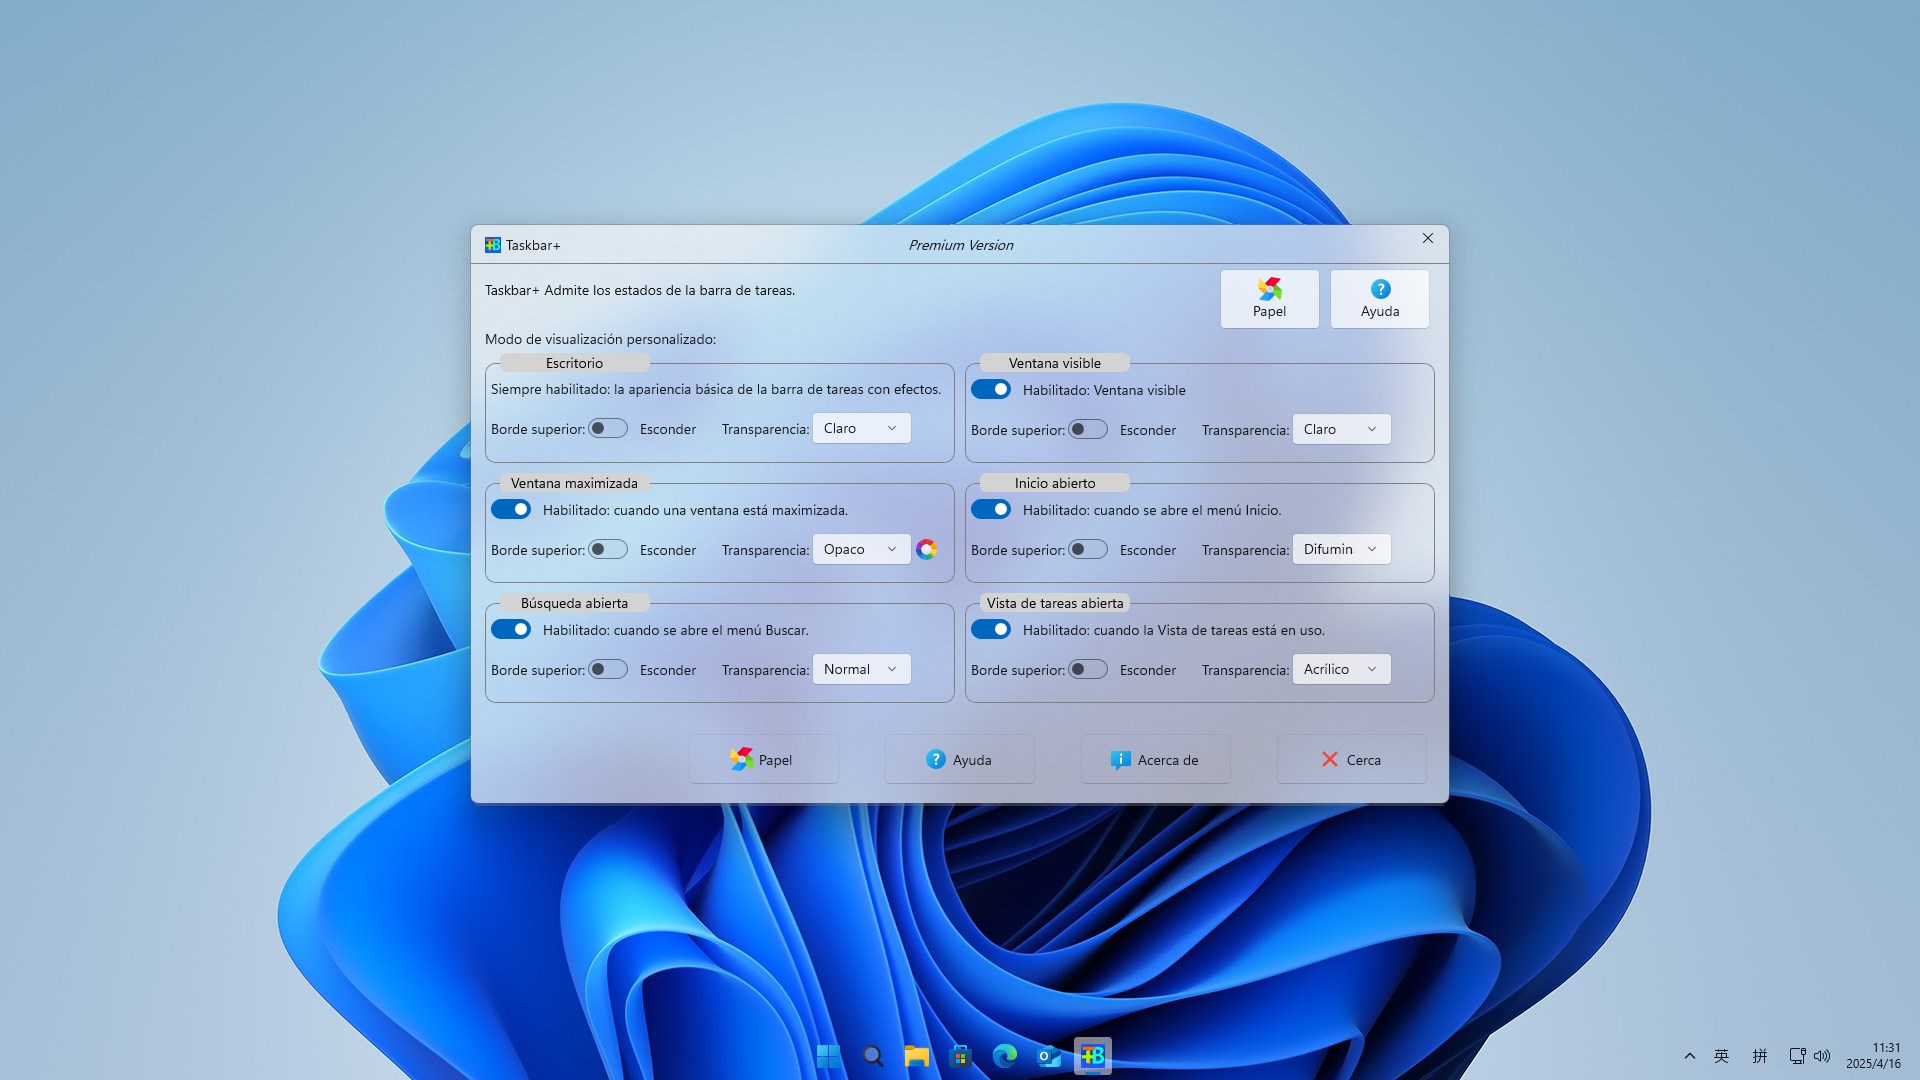Open Ventana visible Transparencia dropdown
Screen dimensions: 1920x1080
click(x=1341, y=429)
